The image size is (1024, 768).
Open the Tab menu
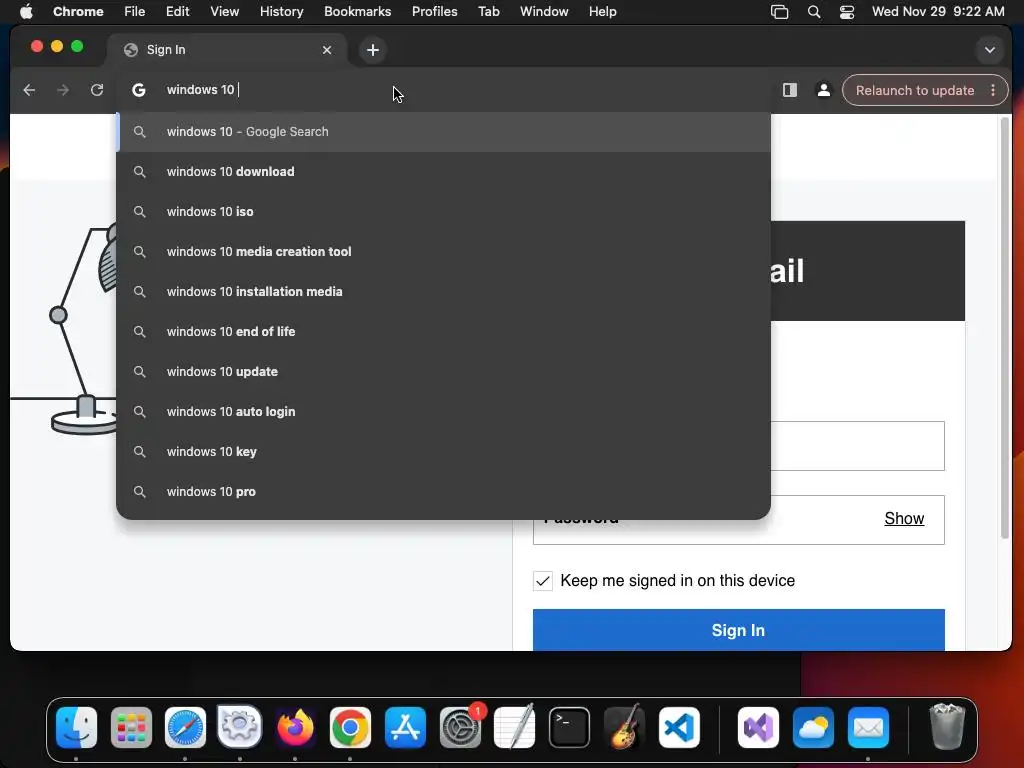488,11
